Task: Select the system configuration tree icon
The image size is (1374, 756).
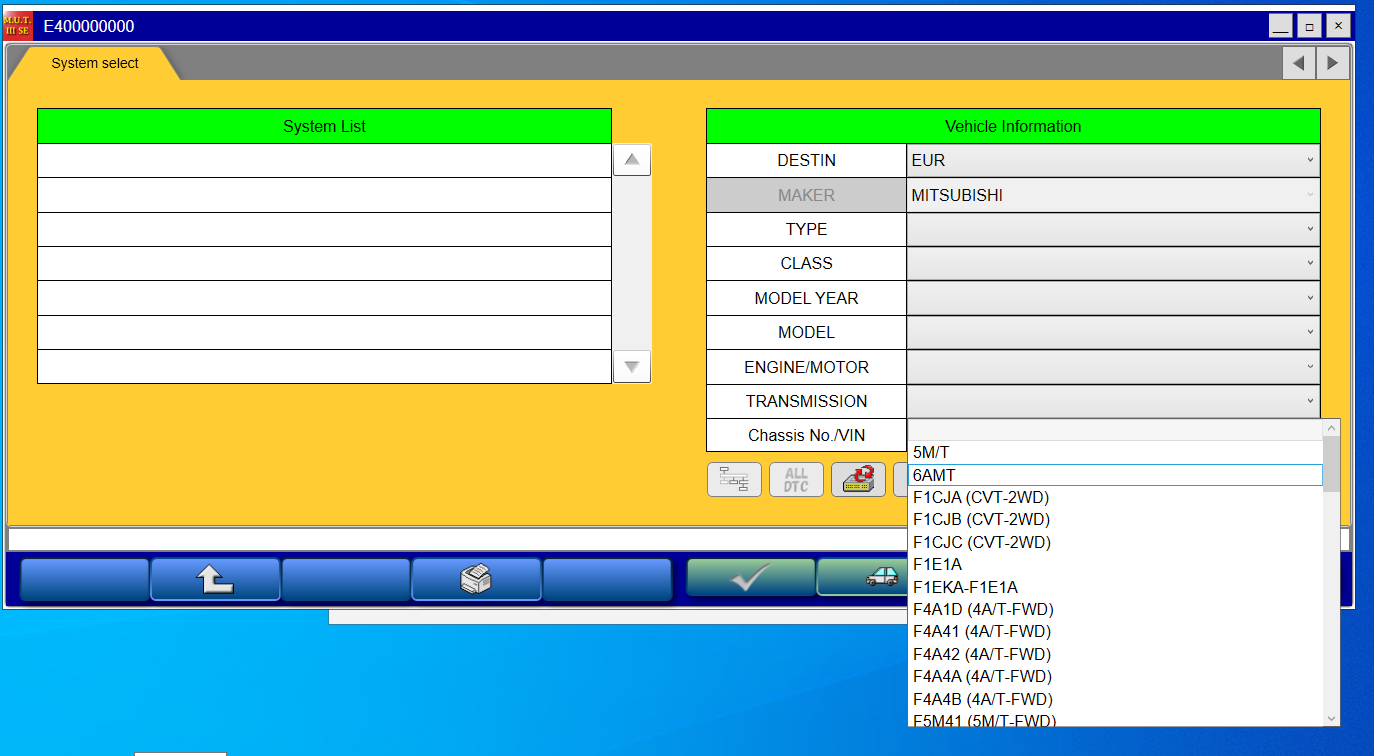Action: coord(734,479)
